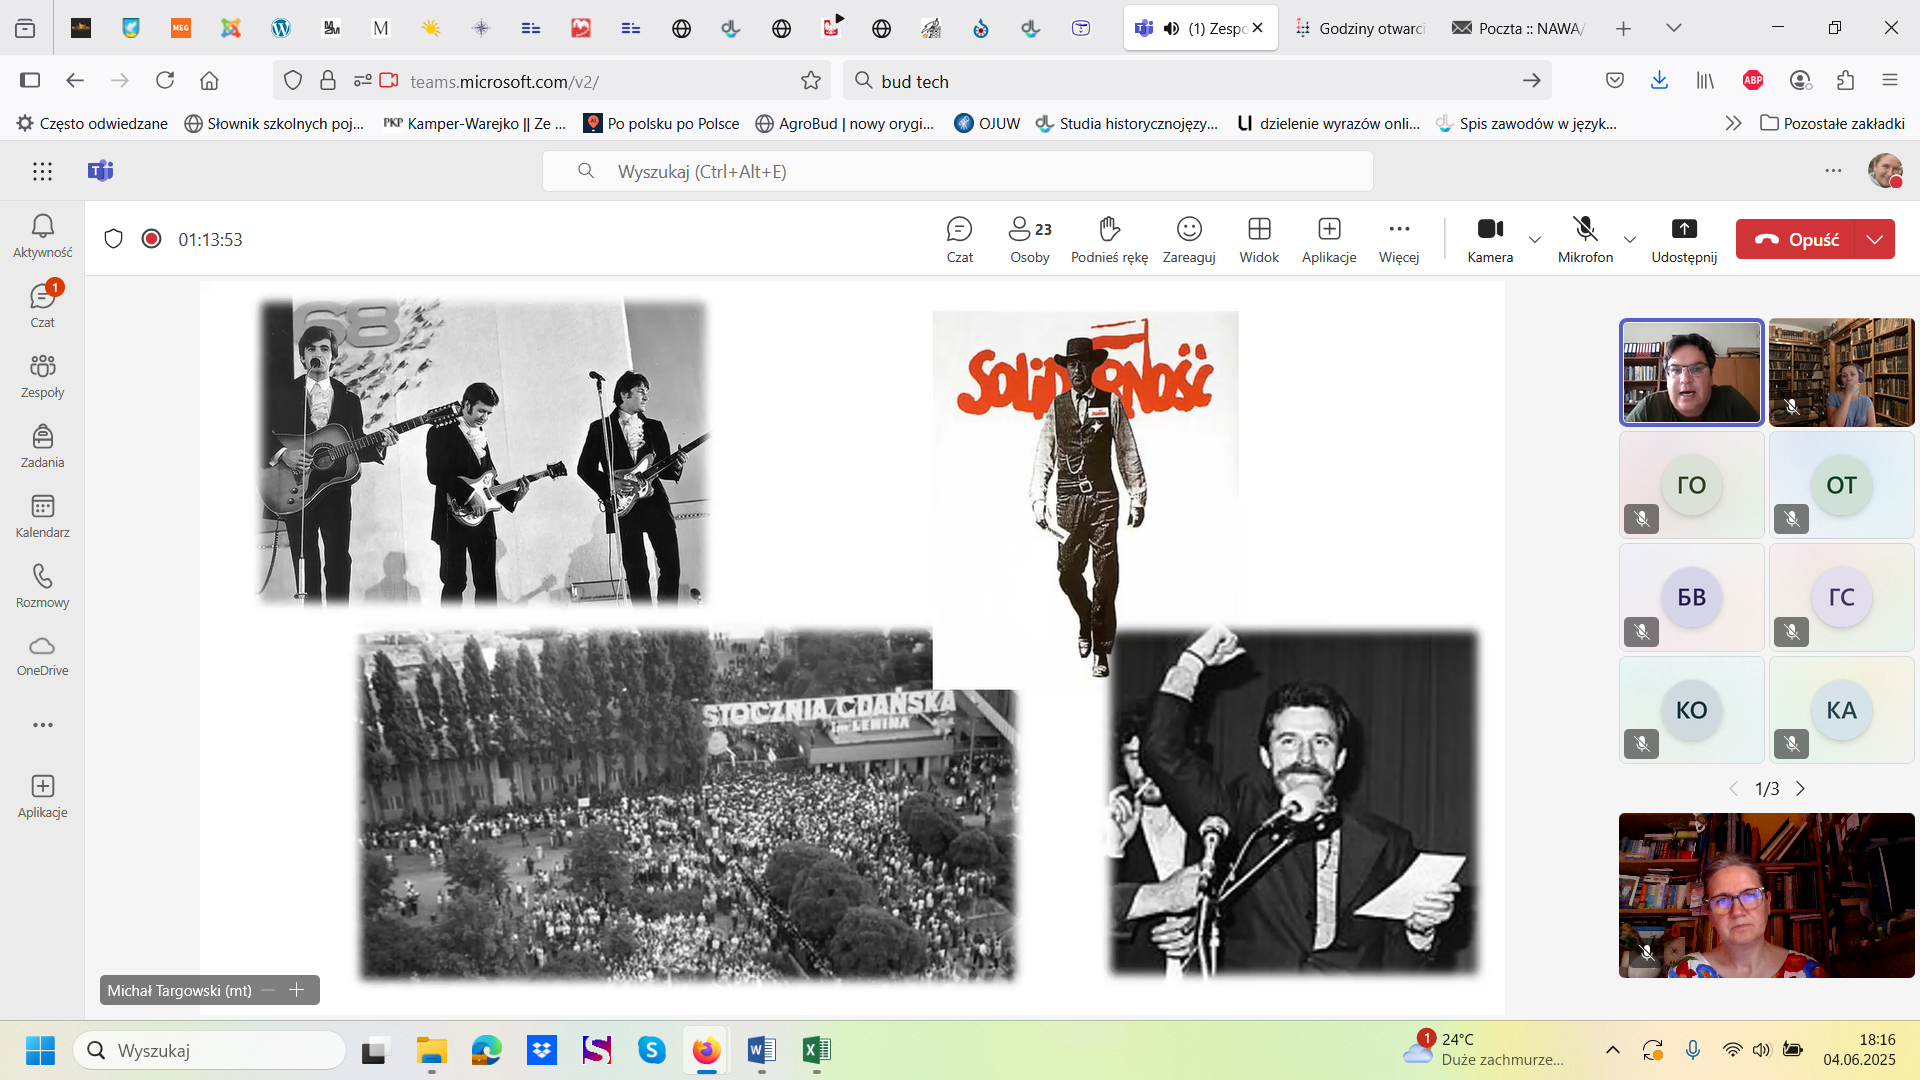Click the red Opuść button
Viewport: 1920px width, 1080px height.
tap(1797, 239)
